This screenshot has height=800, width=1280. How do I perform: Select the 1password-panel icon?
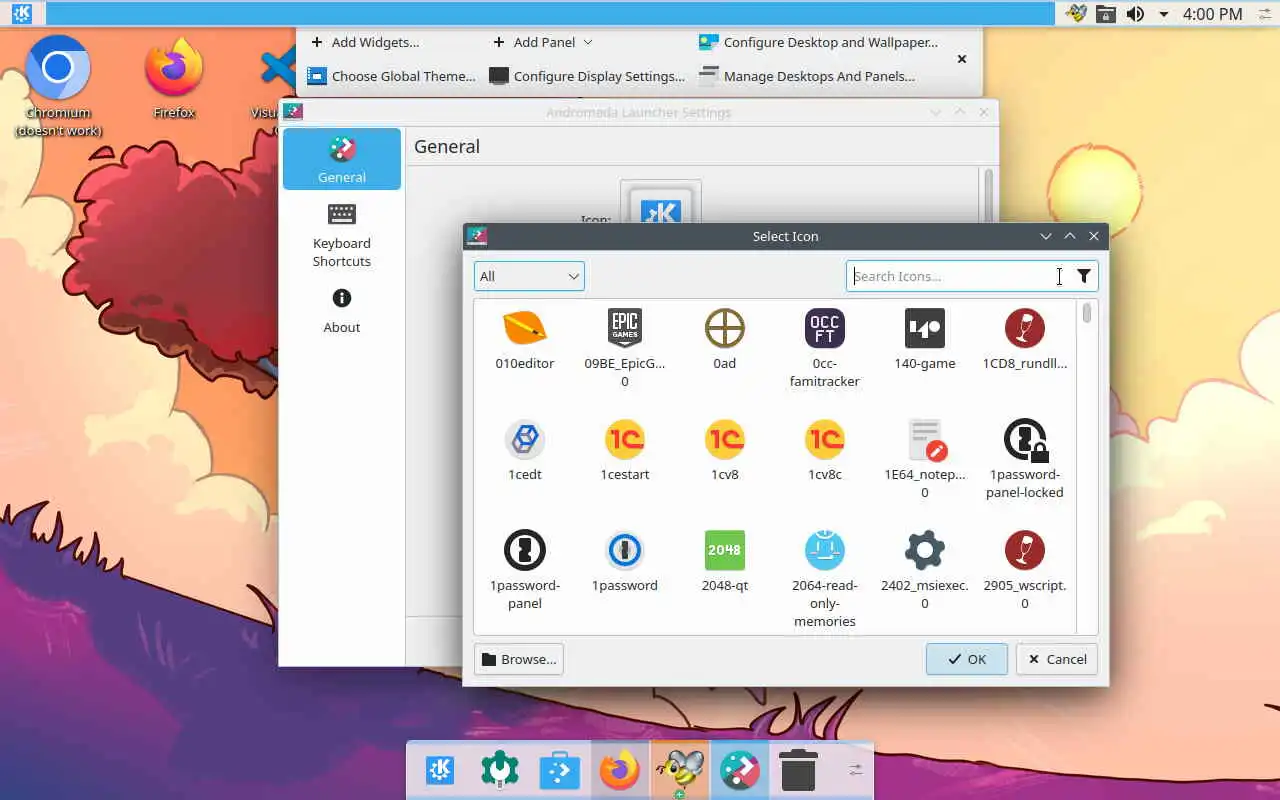(x=525, y=571)
